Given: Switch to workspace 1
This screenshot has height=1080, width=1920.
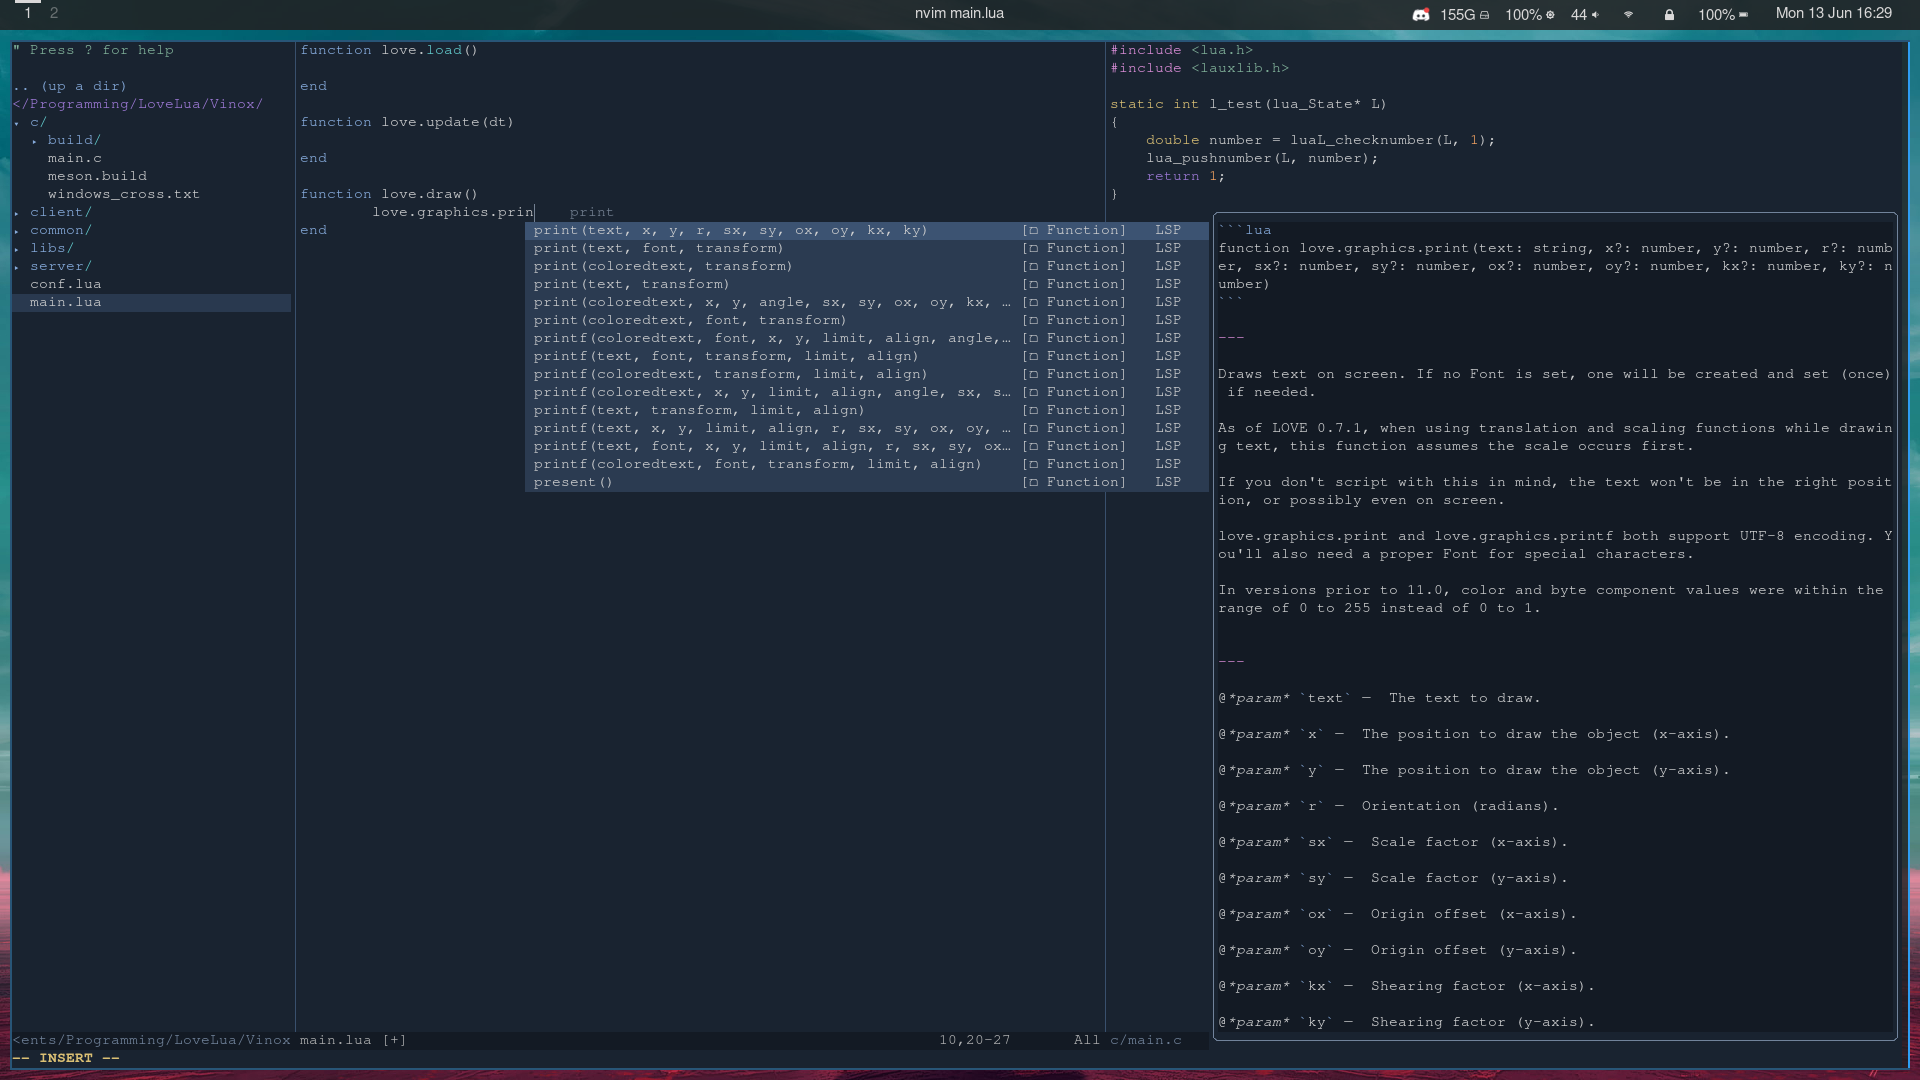Looking at the screenshot, I should click(27, 14).
